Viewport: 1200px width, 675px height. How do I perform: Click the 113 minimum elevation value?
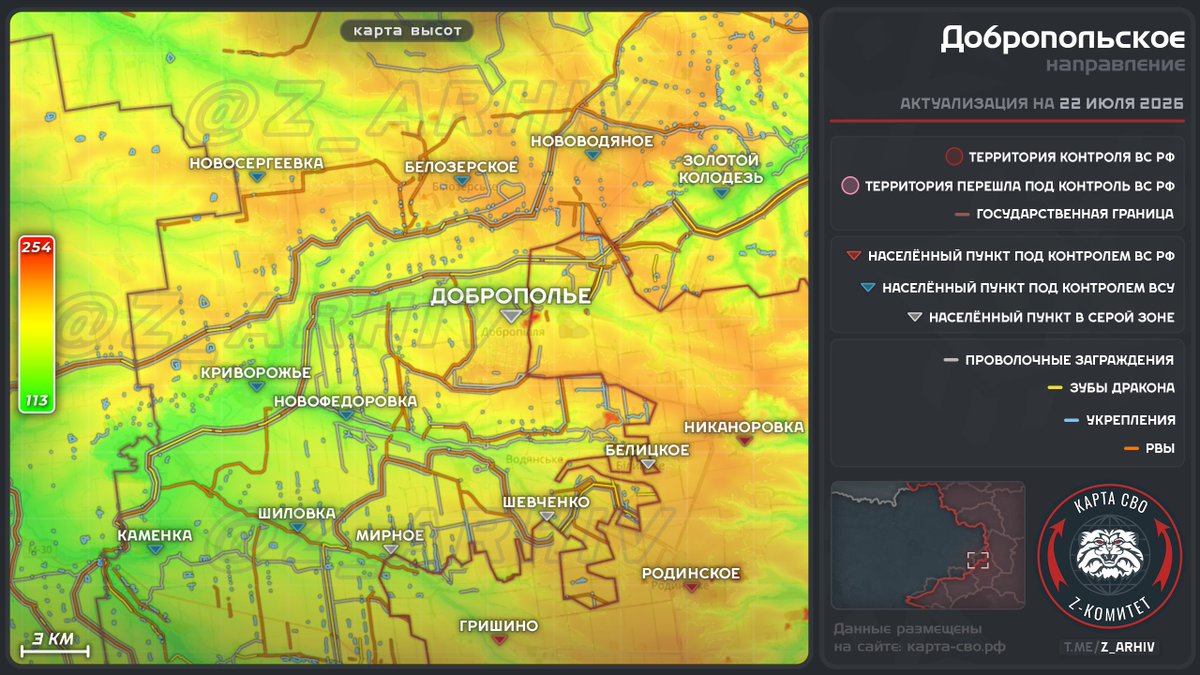tap(36, 402)
